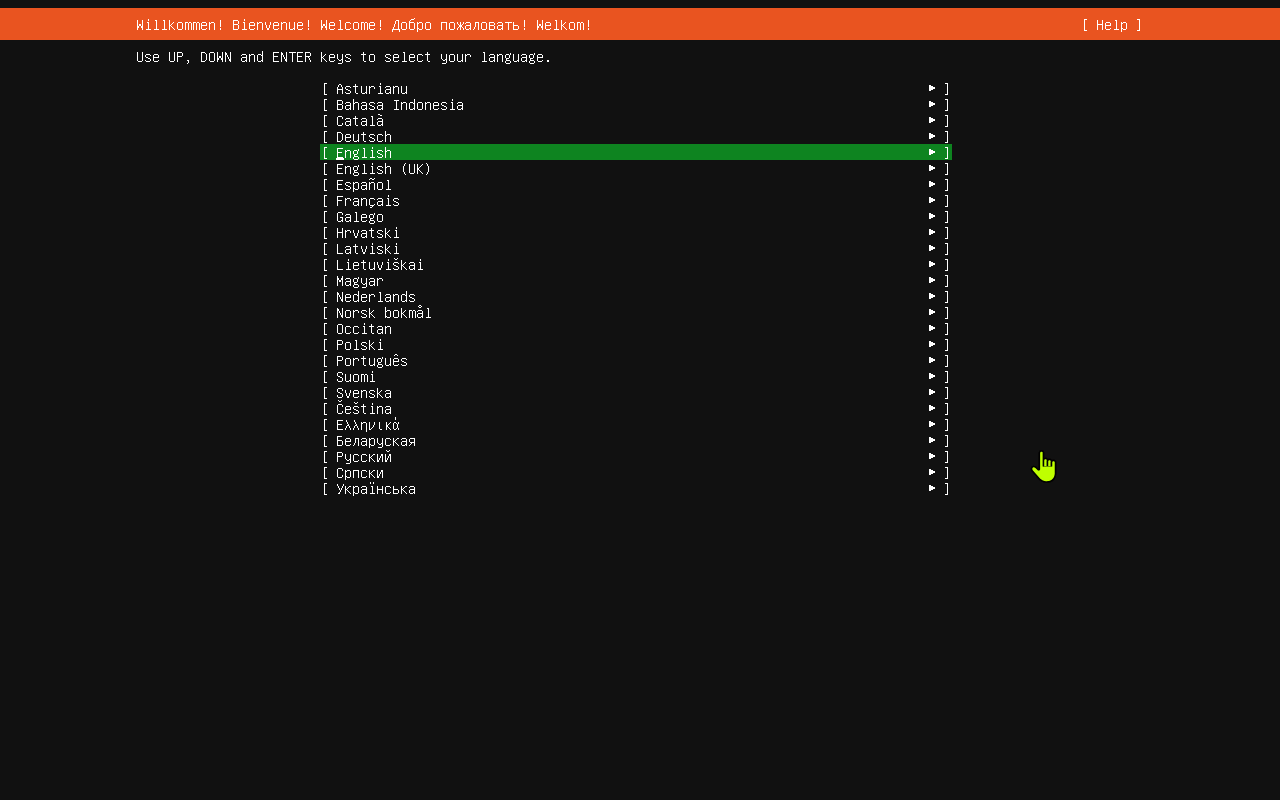Click the arrow beside Français
The image size is (1280, 800).
[932, 200]
